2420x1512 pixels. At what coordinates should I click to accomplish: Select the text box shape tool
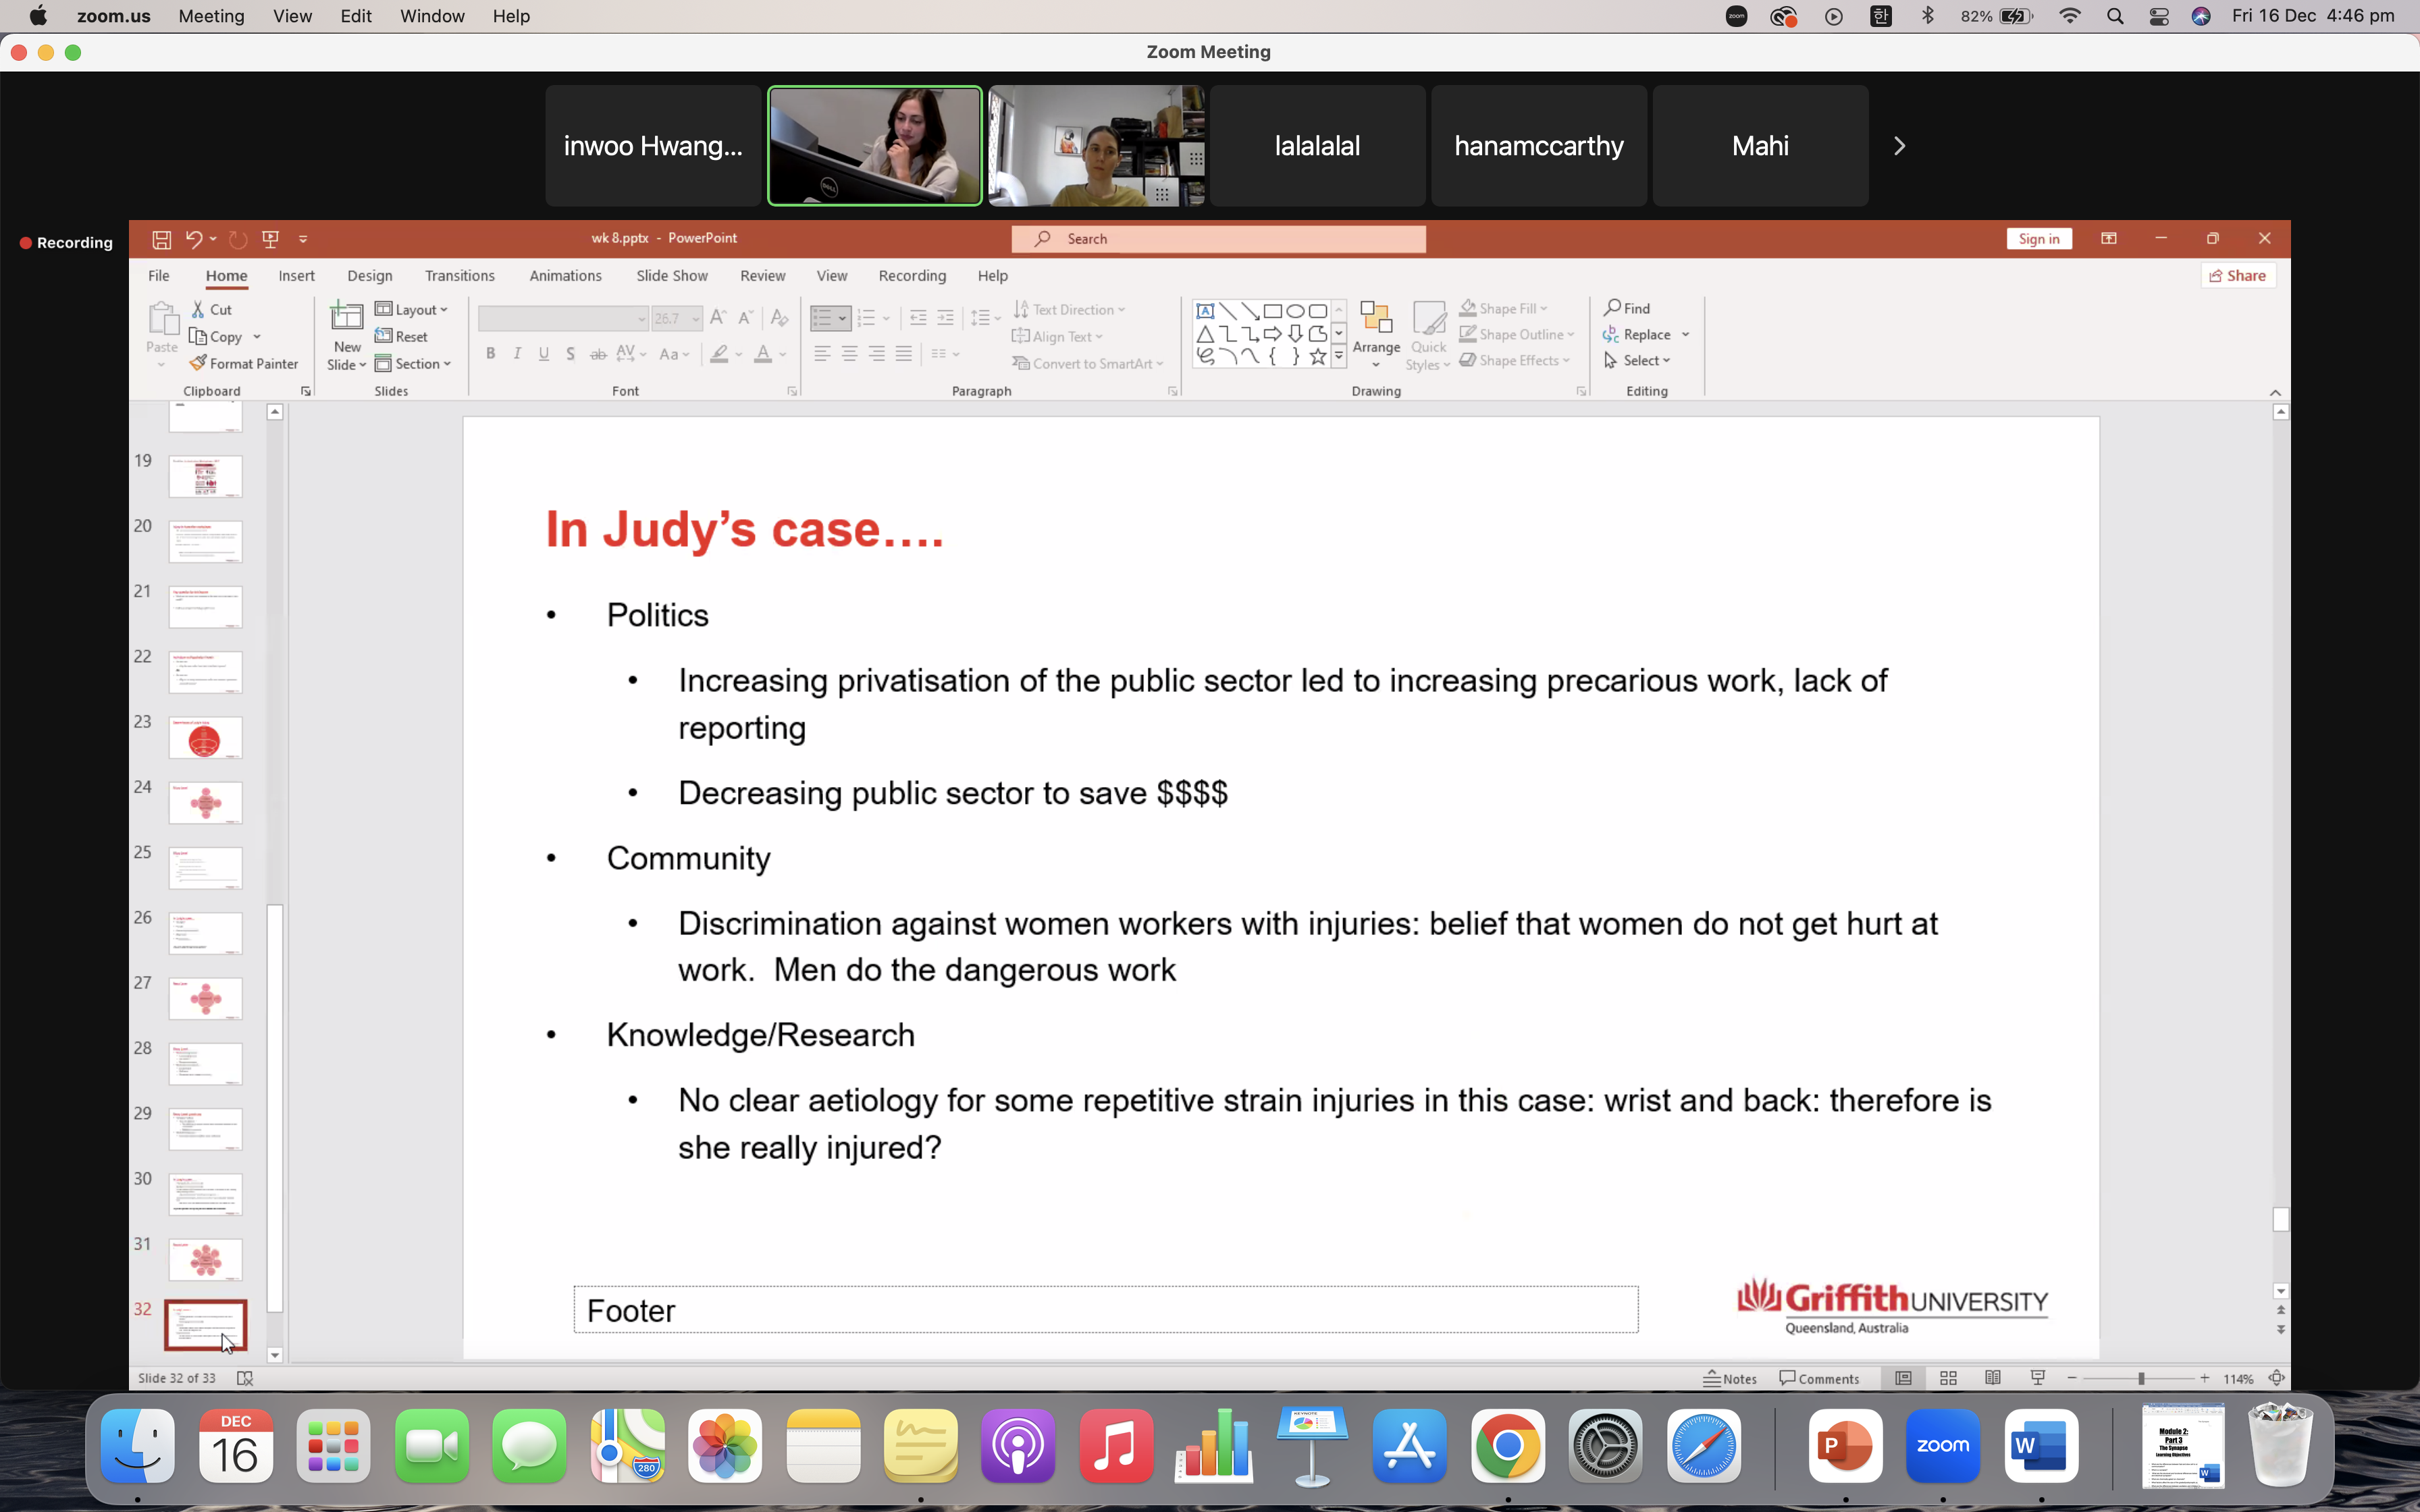pyautogui.click(x=1205, y=311)
